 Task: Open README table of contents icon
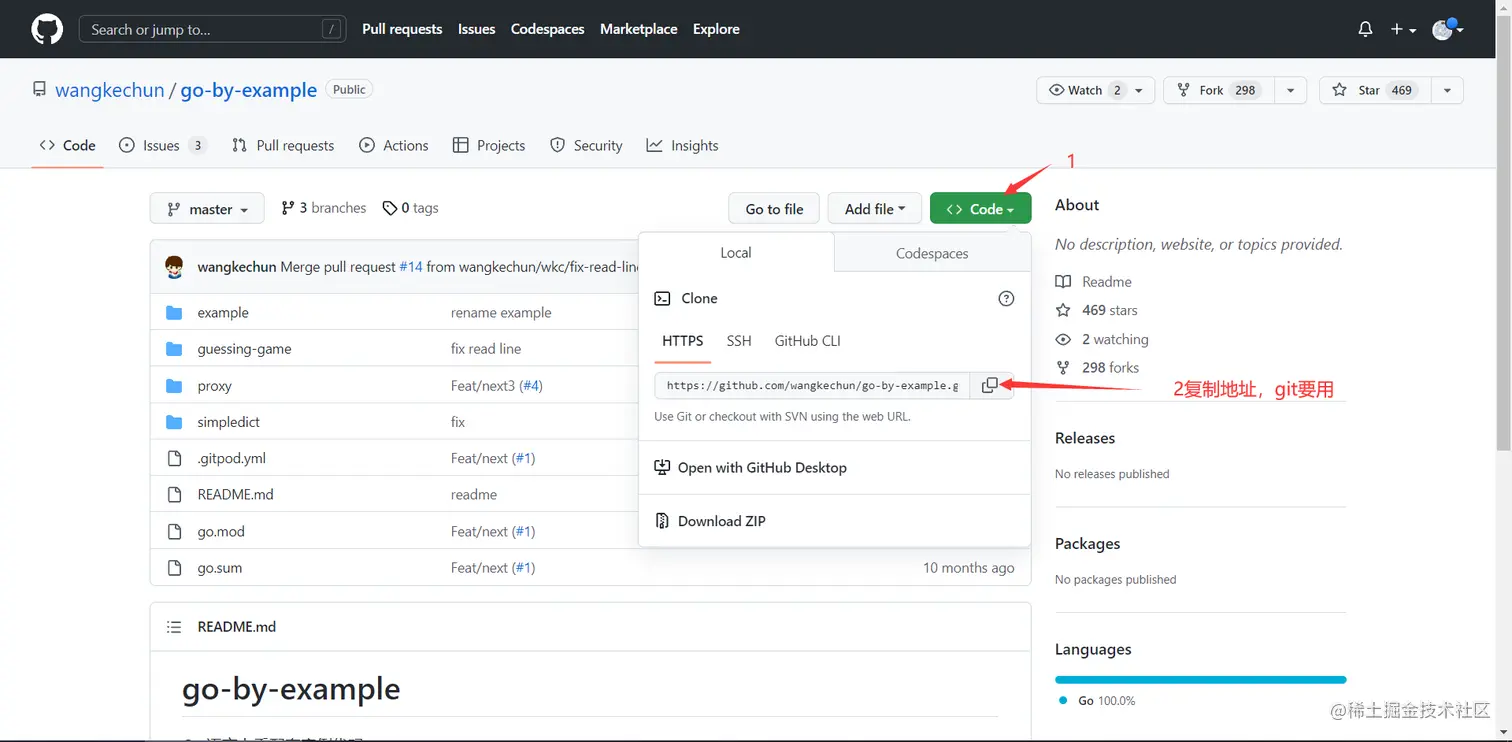click(x=174, y=627)
